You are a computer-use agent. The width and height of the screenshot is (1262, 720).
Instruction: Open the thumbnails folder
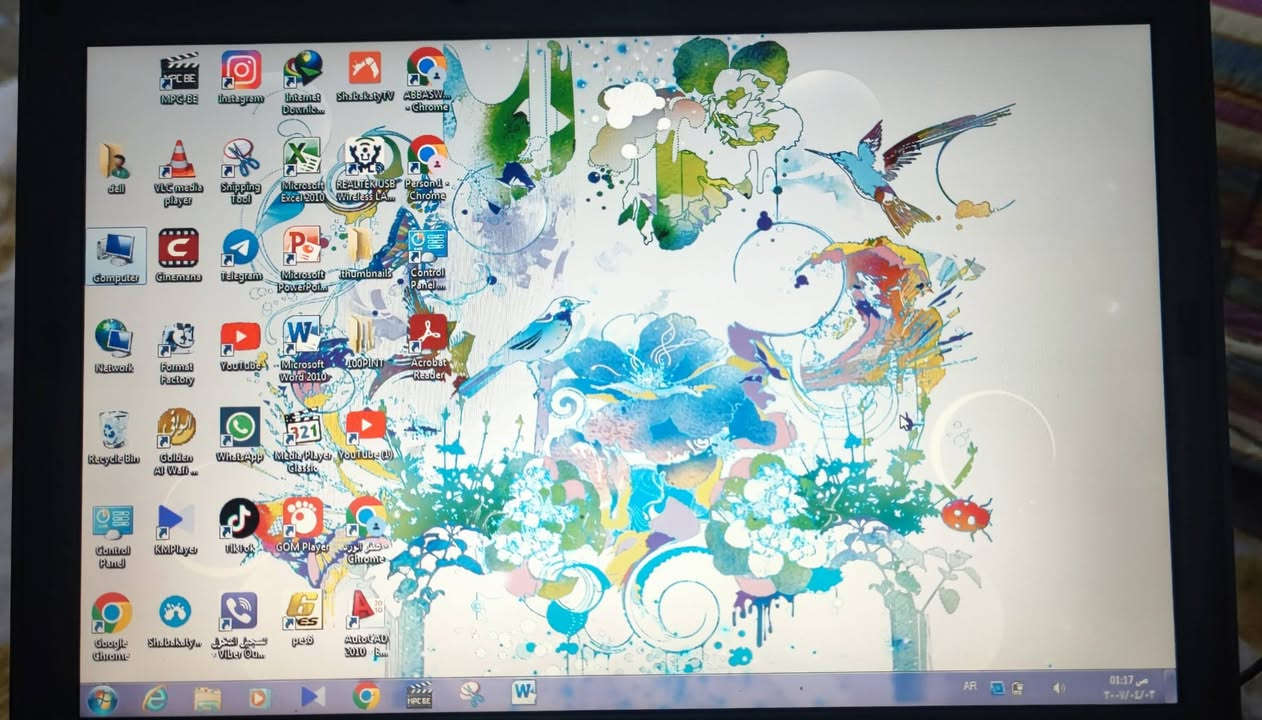(364, 253)
